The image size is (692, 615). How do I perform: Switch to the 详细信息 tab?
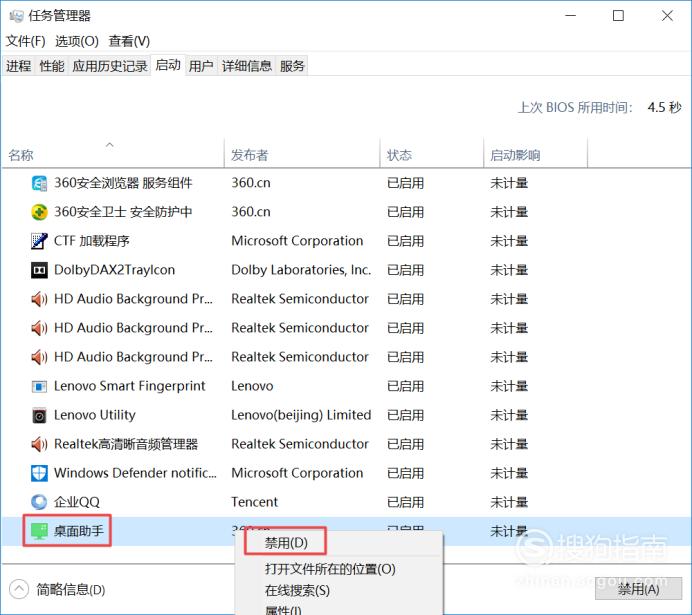(x=247, y=66)
